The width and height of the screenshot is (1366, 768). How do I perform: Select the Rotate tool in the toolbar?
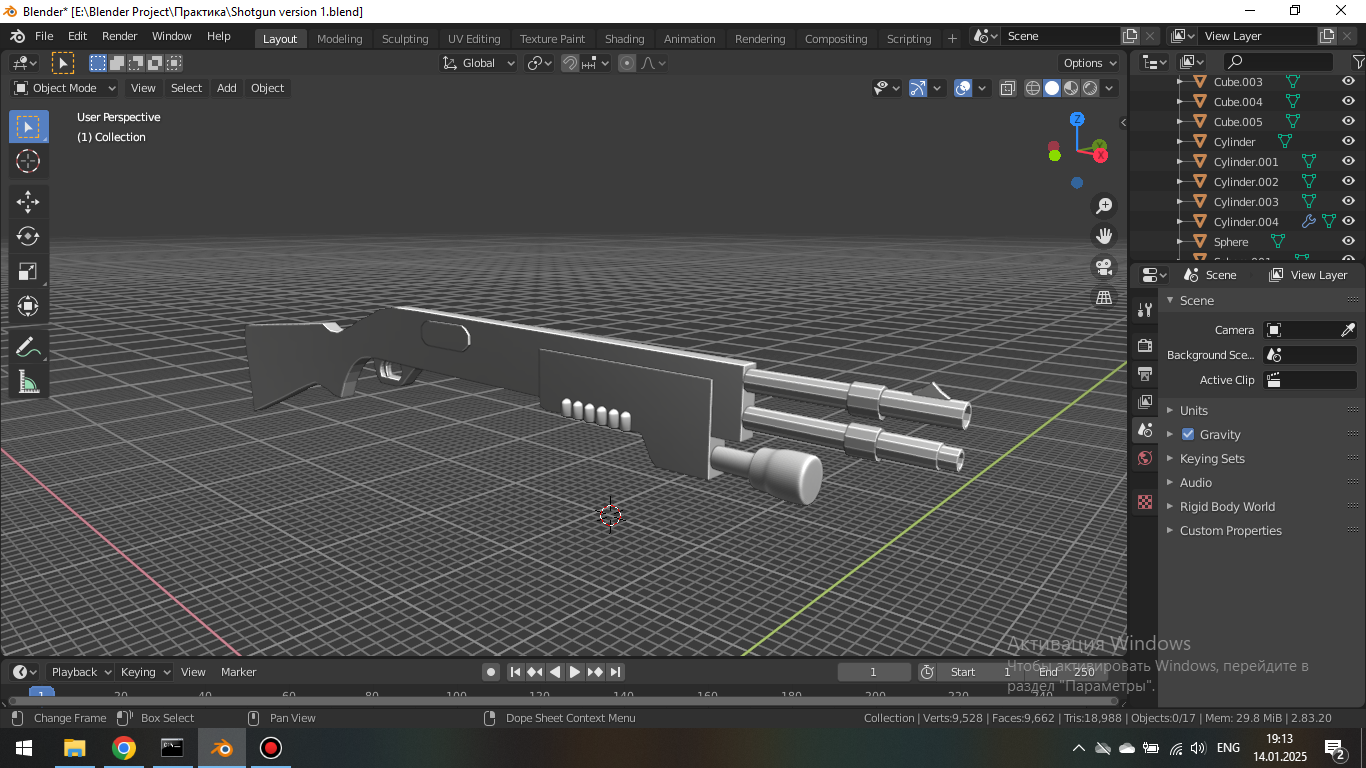click(28, 236)
